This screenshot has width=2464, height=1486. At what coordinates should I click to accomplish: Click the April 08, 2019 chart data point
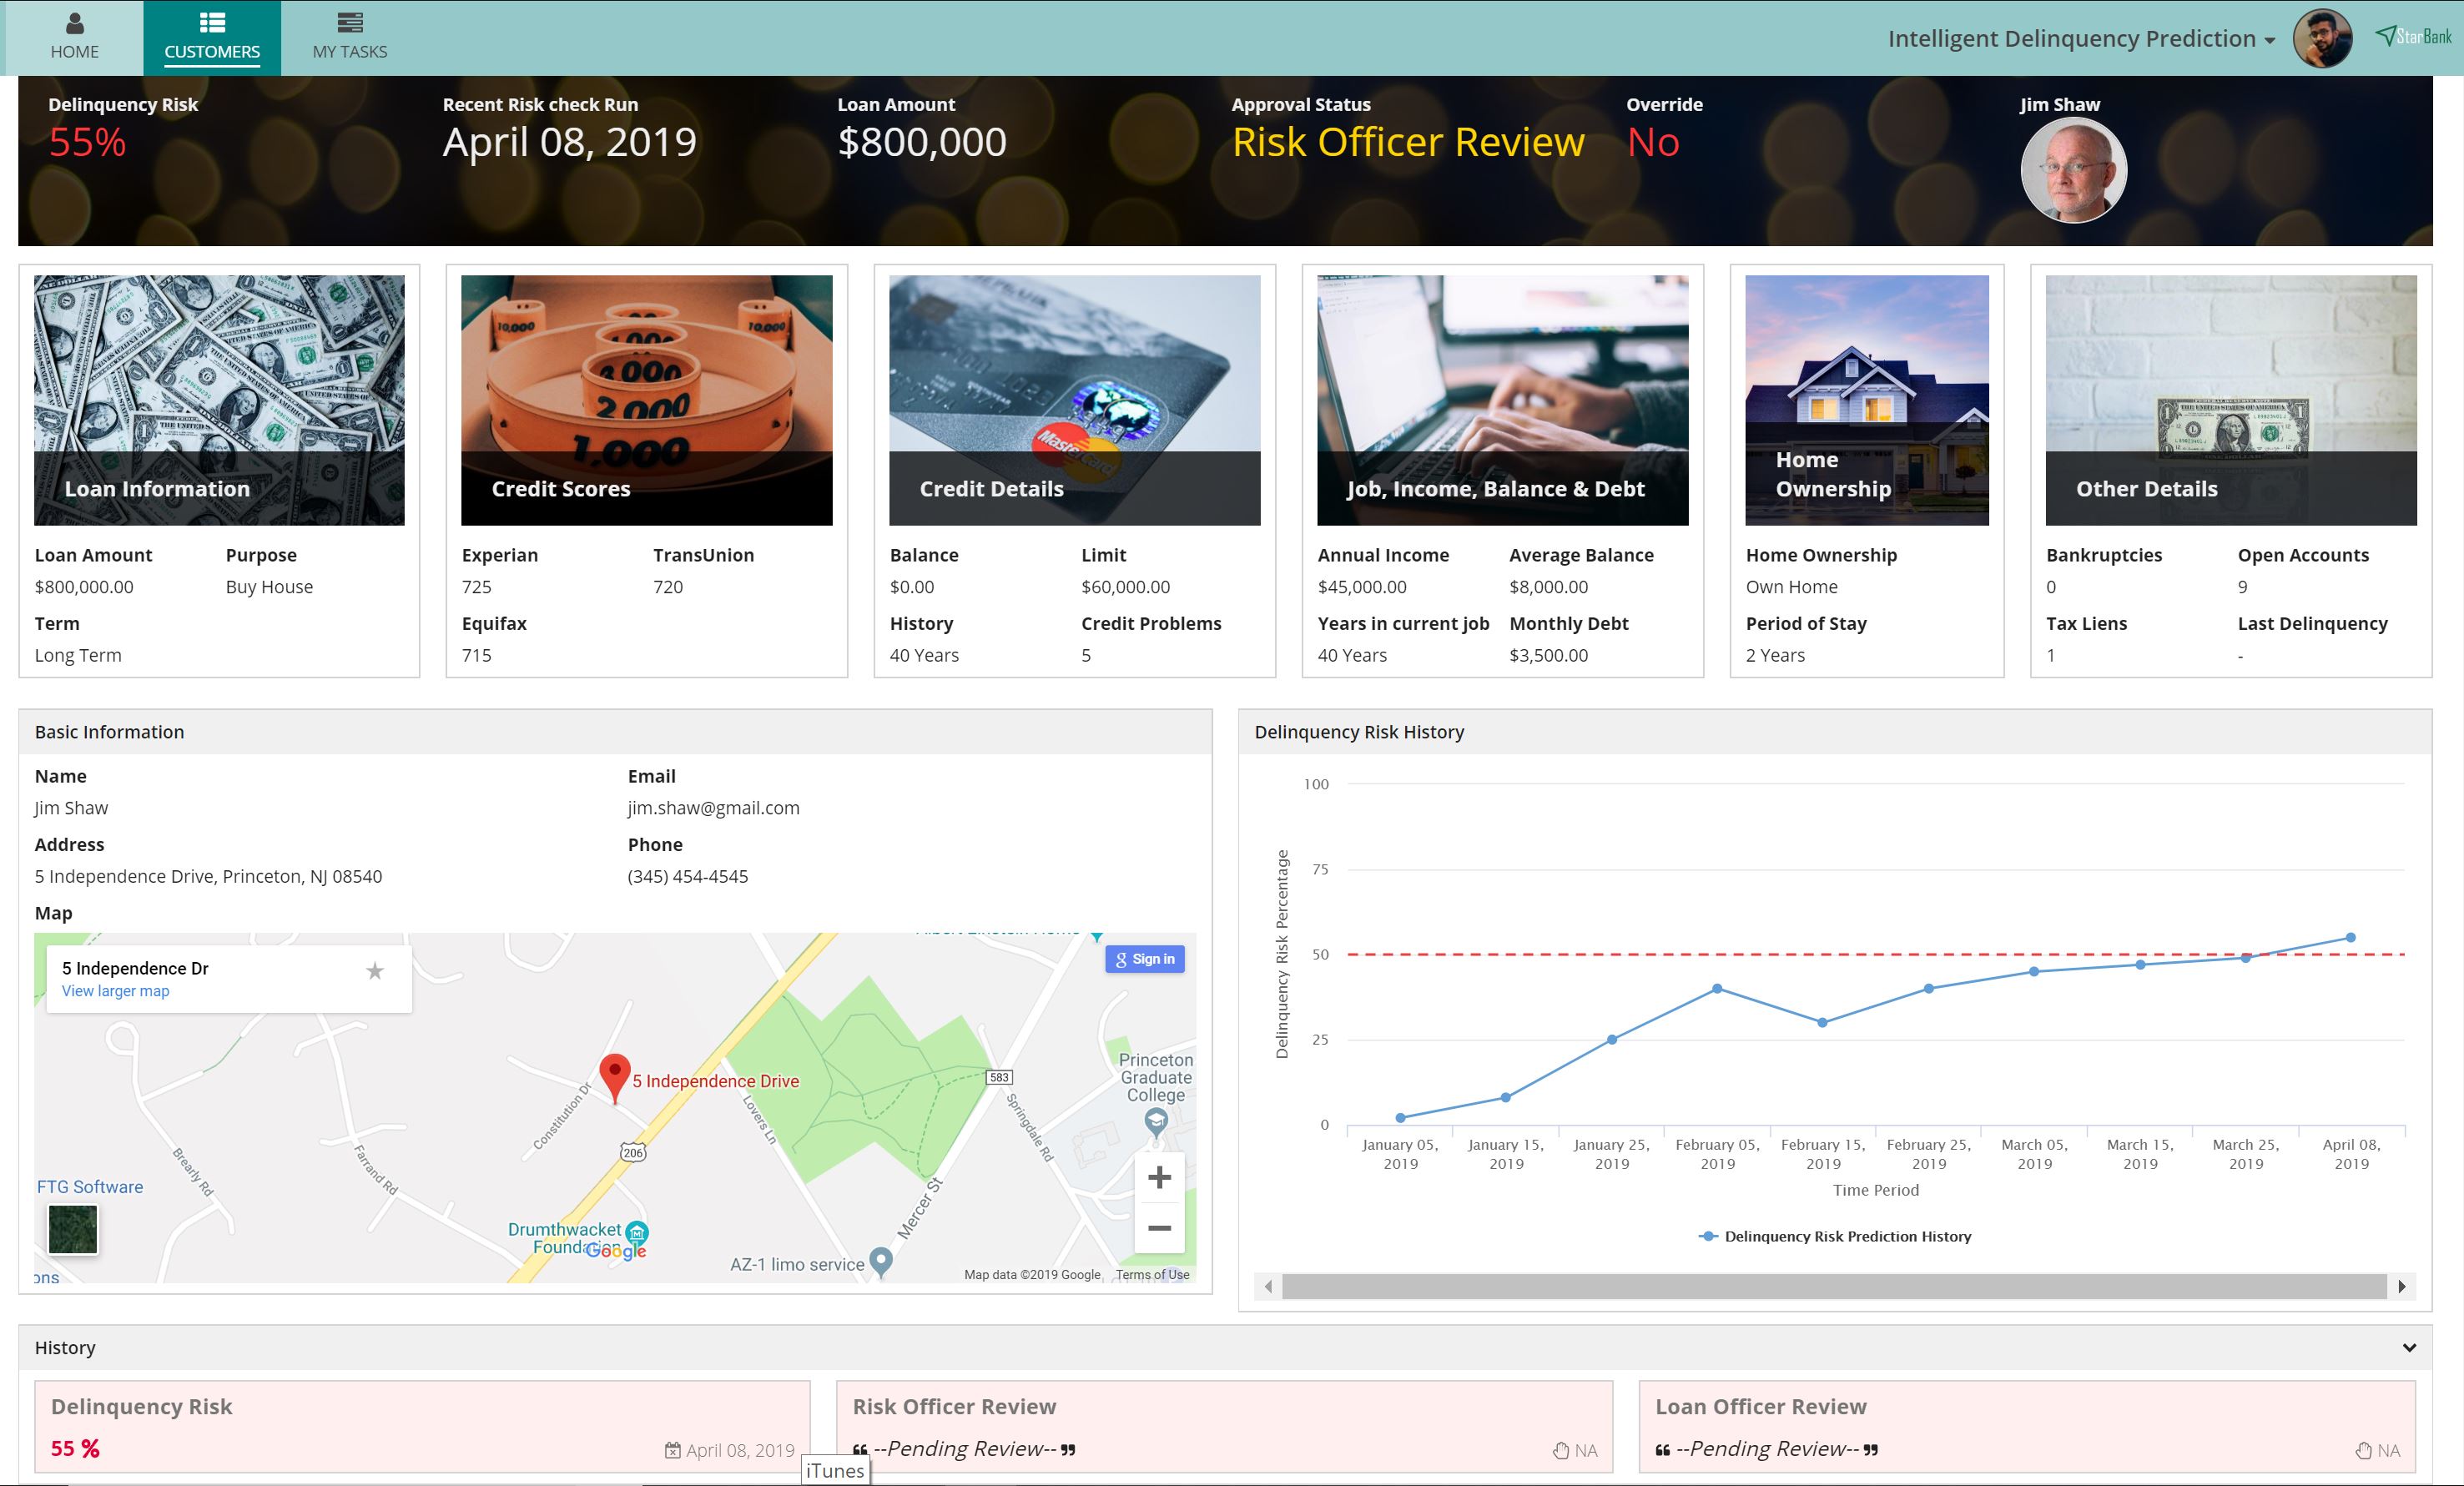pos(2350,938)
